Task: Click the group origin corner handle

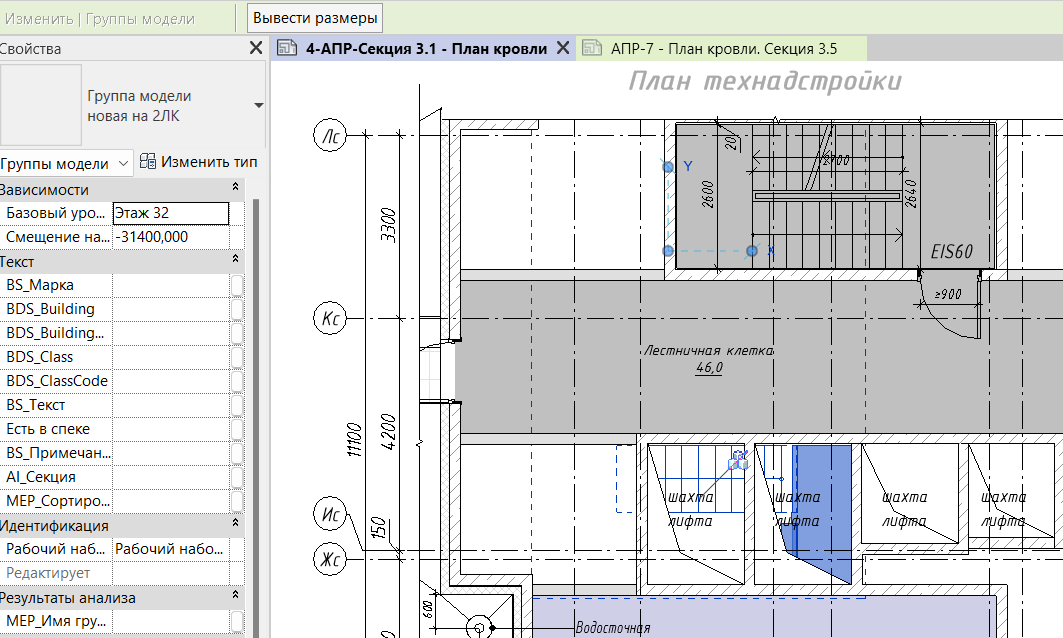Action: [668, 251]
